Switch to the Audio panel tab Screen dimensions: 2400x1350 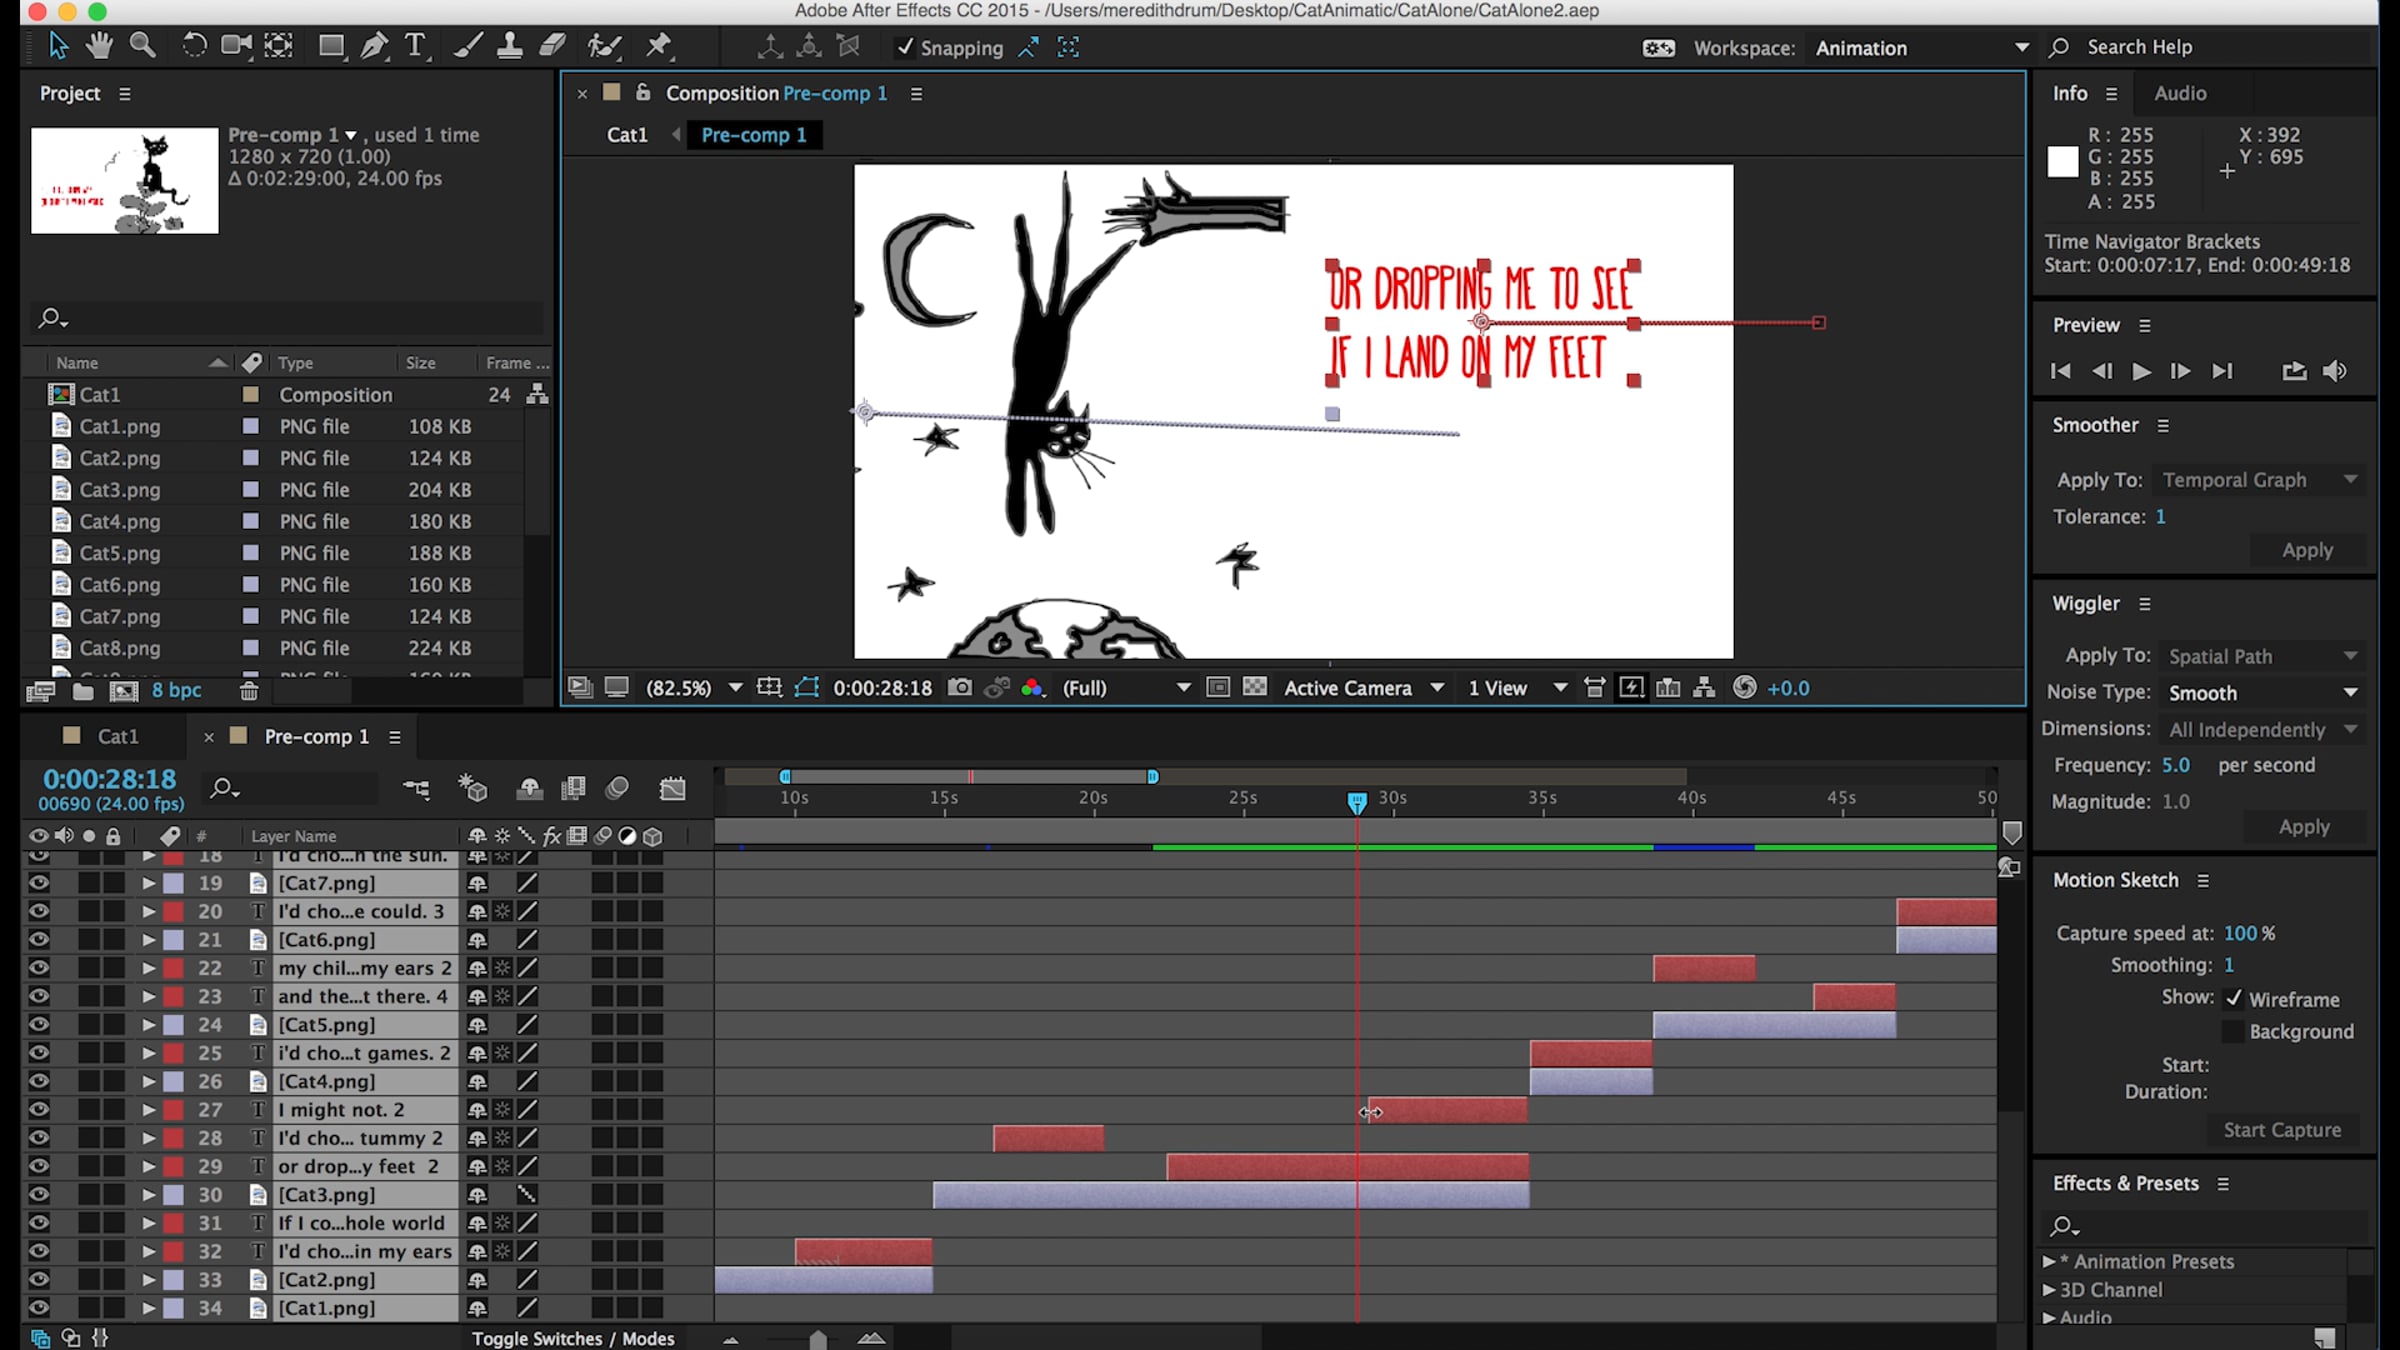tap(2180, 93)
